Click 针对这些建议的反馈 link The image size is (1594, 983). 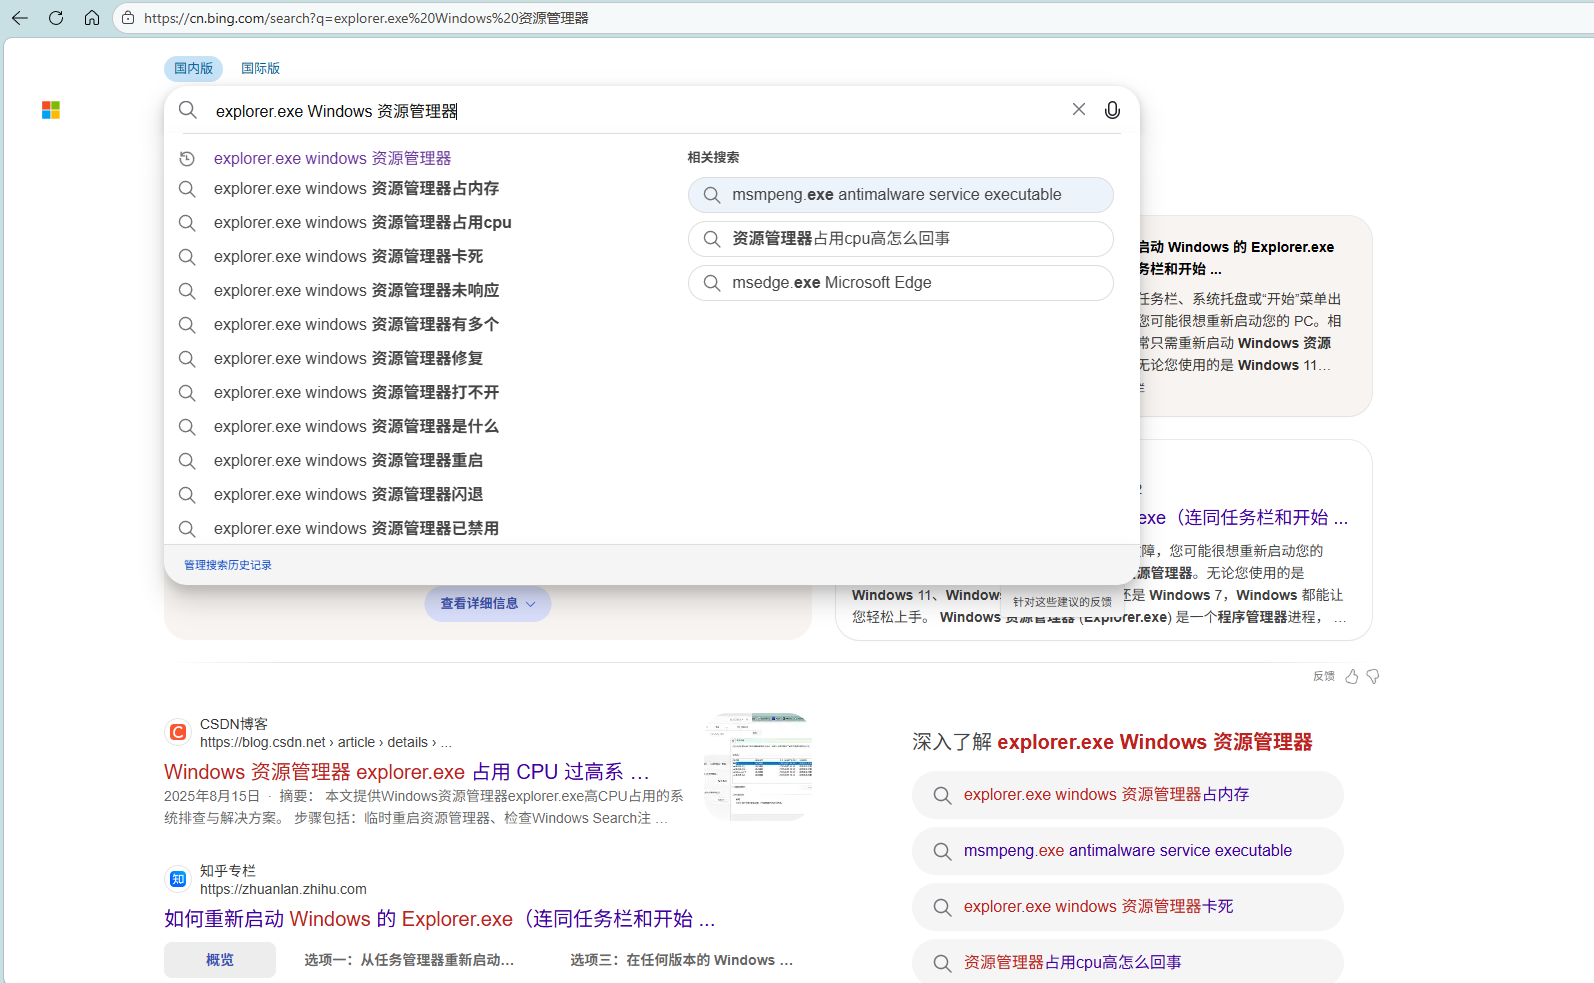1062,602
